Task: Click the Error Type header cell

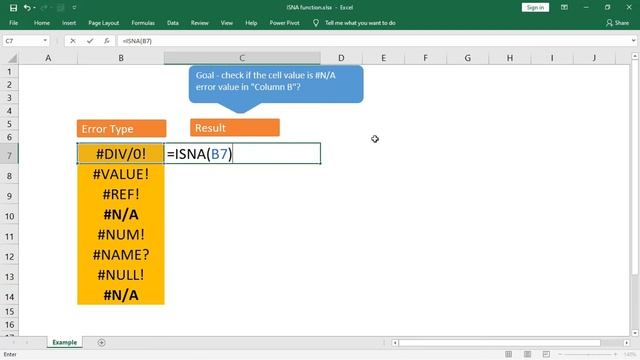Action: (x=121, y=129)
